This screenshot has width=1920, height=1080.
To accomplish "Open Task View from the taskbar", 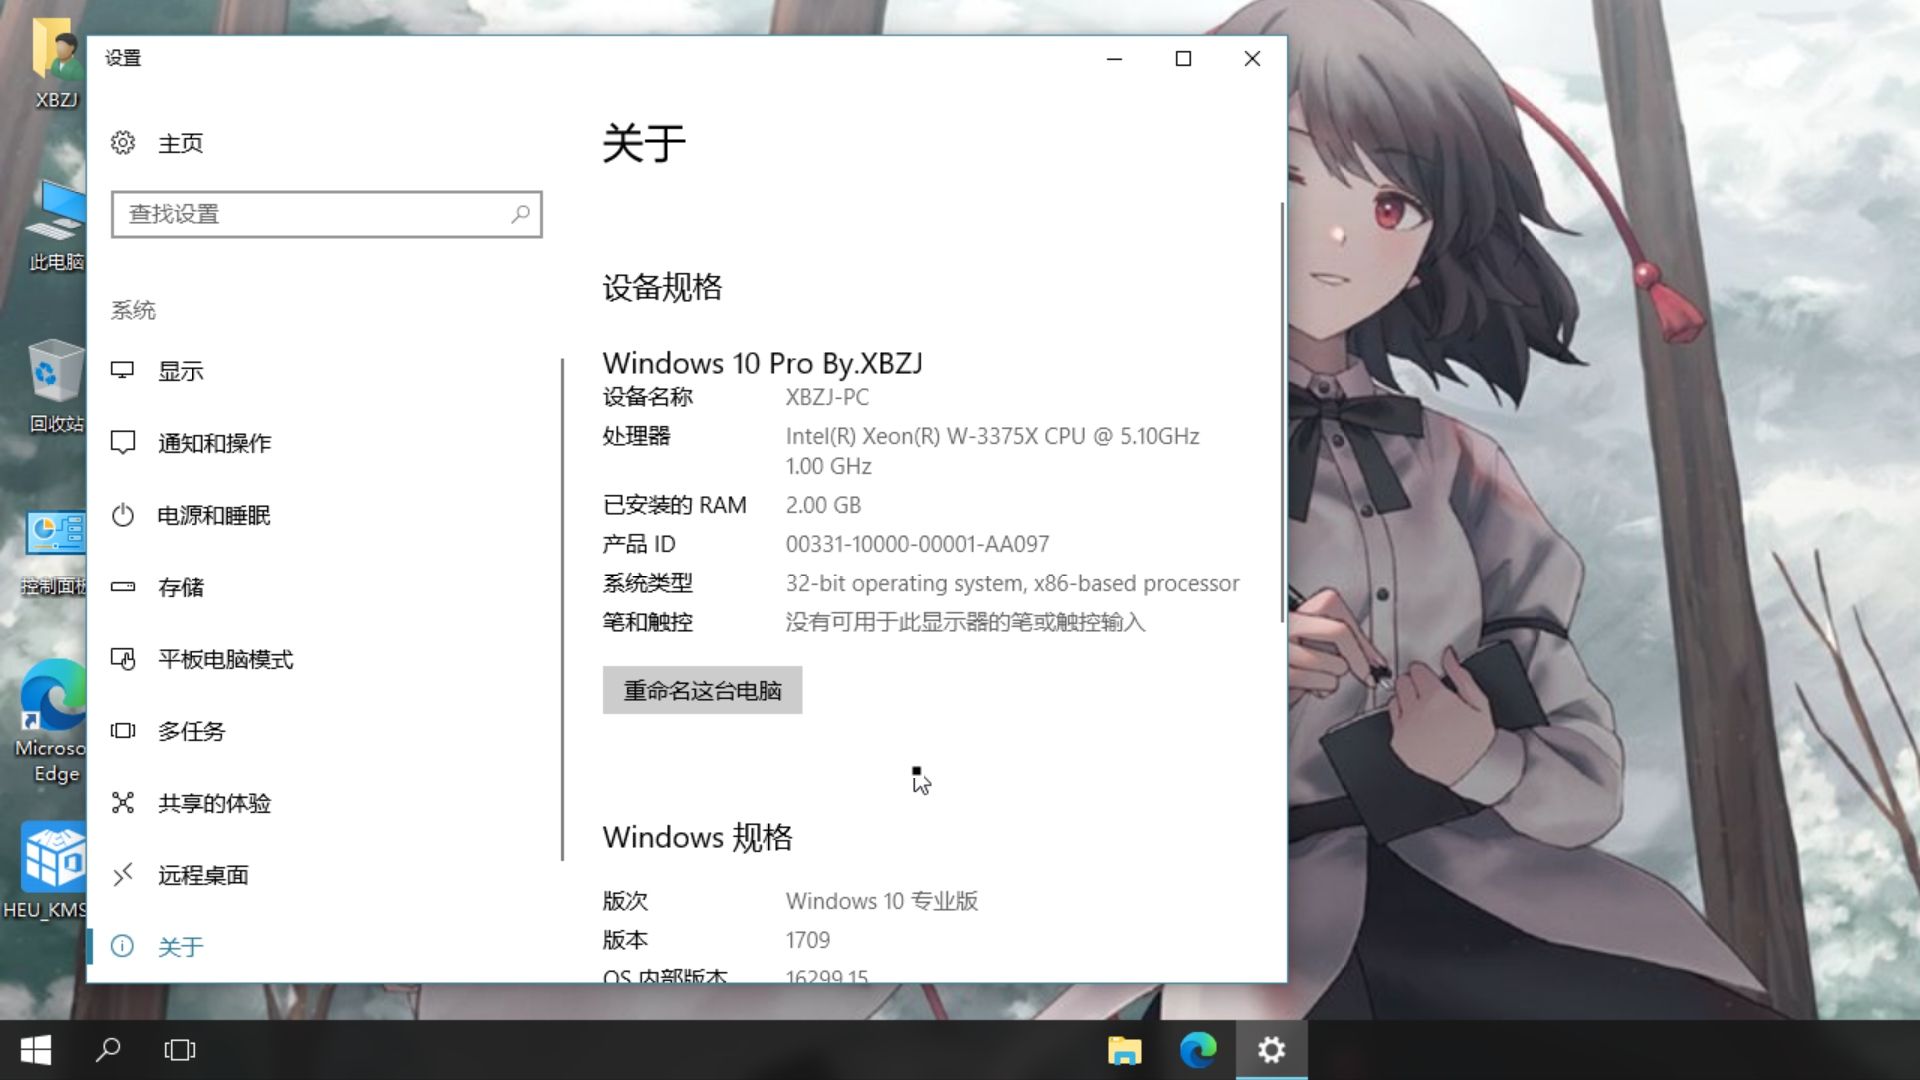I will point(180,1050).
